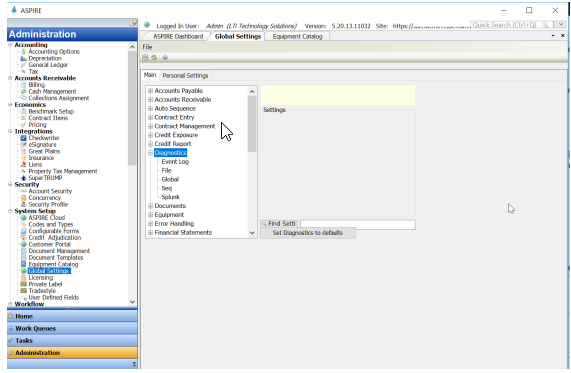This screenshot has width=571, height=373.
Task: Expand the Error Handling node
Action: click(x=150, y=224)
